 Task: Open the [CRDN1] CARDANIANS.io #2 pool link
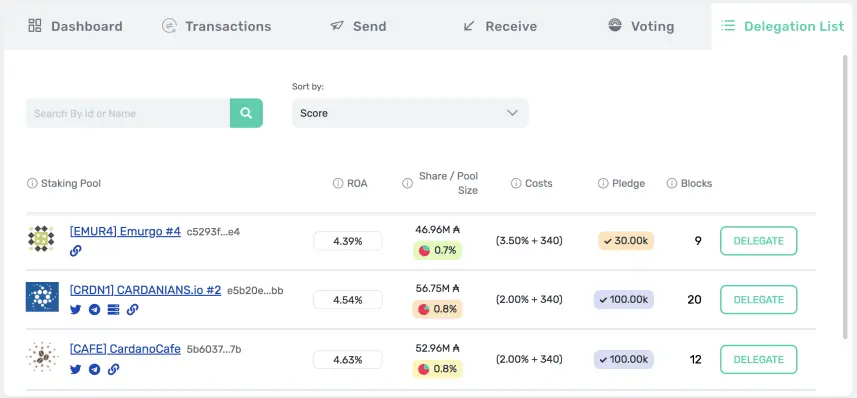145,290
